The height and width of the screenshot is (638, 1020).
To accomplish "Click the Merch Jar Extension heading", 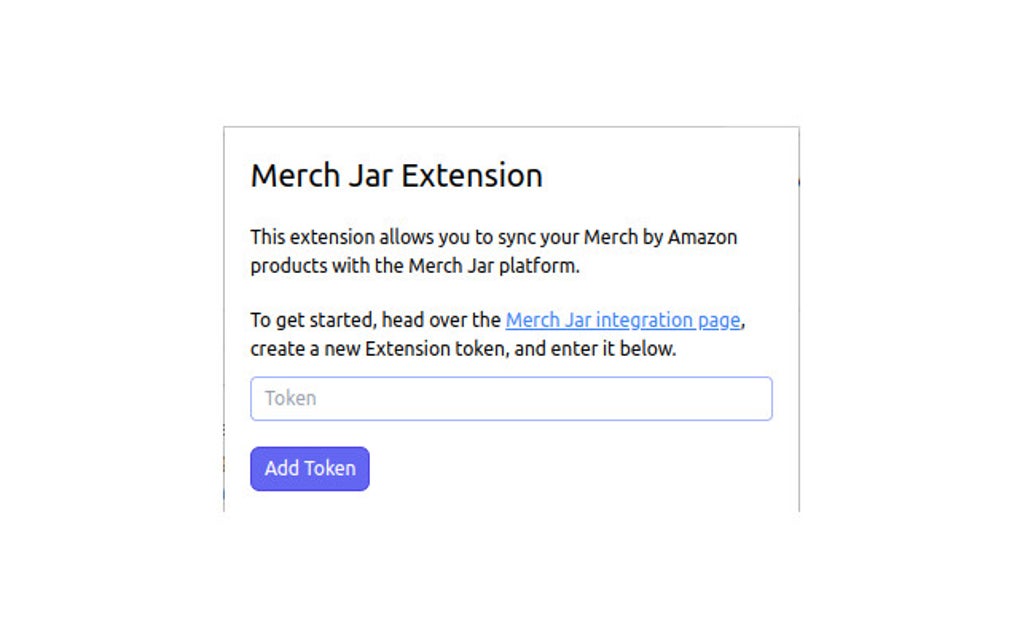I will click(x=396, y=175).
